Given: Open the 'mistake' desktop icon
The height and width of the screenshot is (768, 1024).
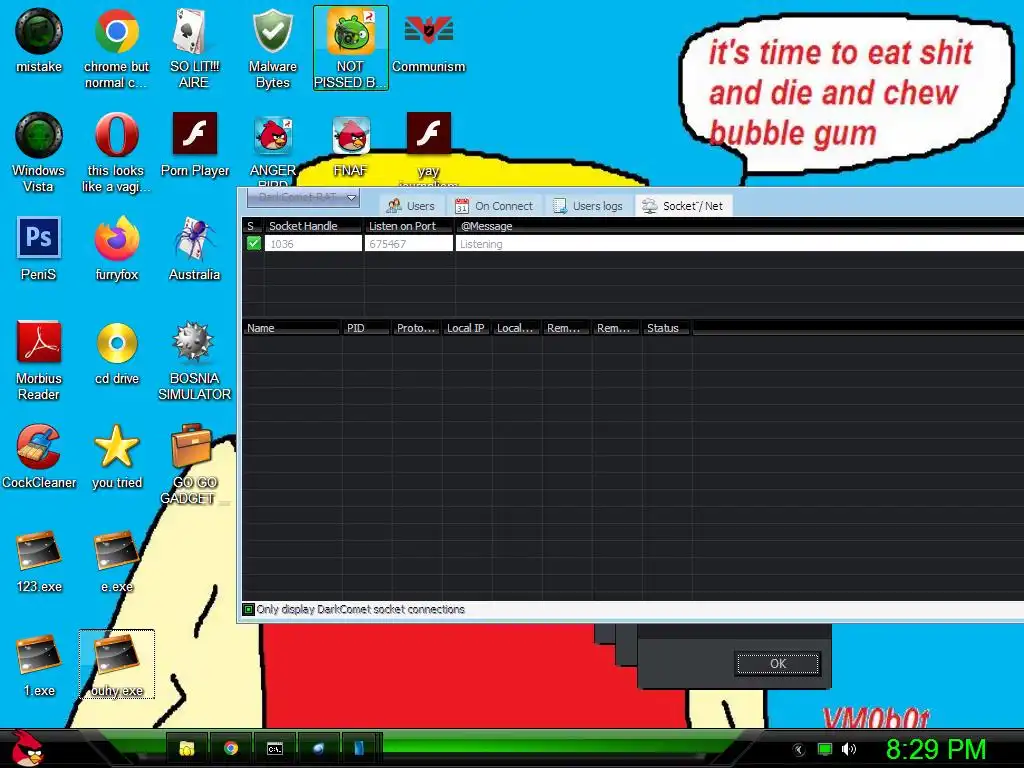Looking at the screenshot, I should click(39, 42).
